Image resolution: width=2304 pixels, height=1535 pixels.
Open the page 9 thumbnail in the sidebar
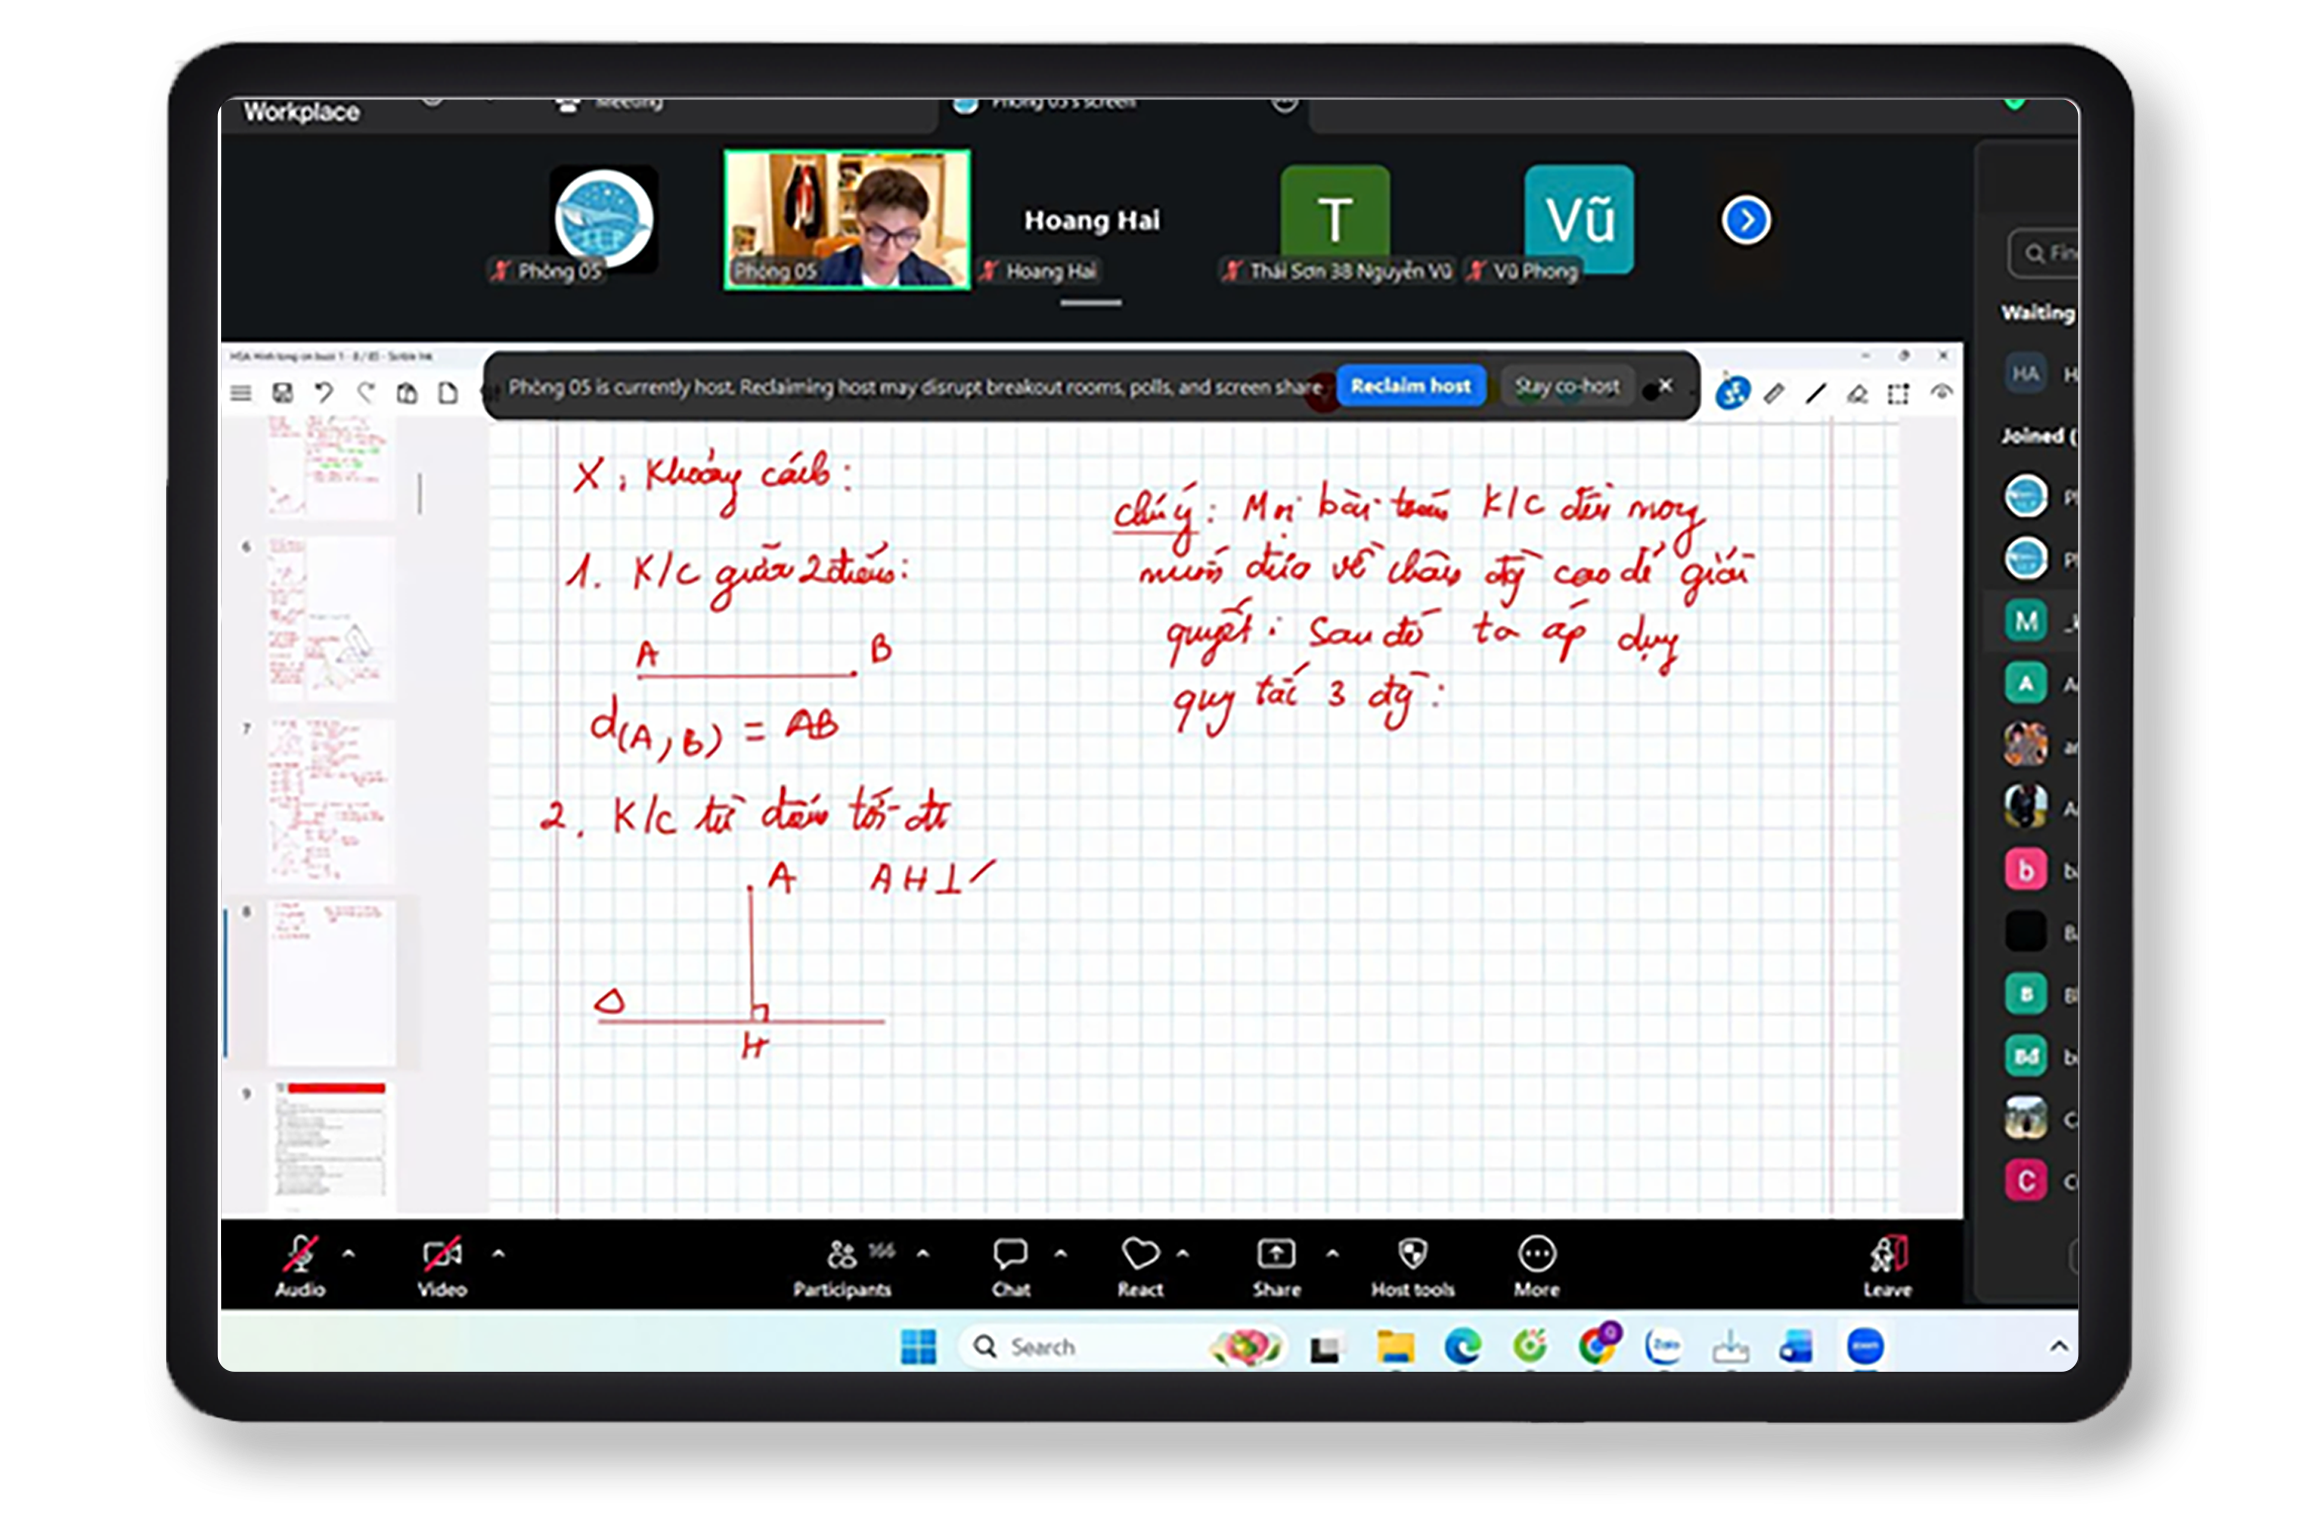pos(330,1140)
